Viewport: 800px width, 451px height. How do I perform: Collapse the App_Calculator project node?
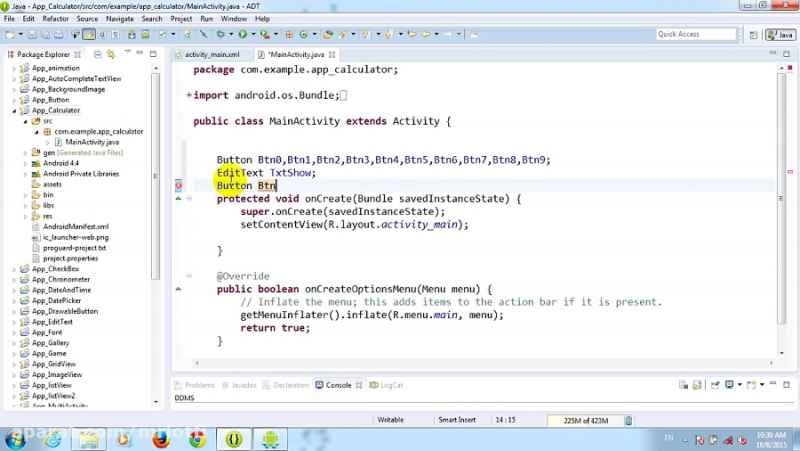click(x=14, y=111)
